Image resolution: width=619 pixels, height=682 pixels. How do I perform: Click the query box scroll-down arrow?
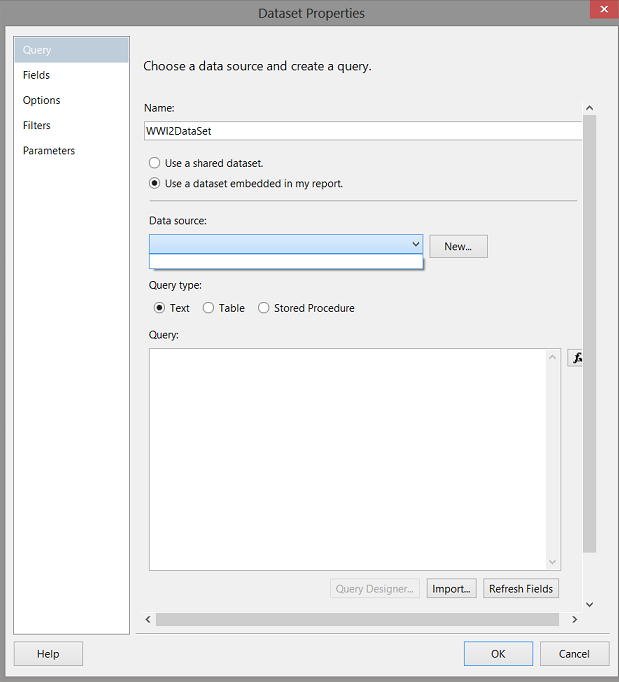pyautogui.click(x=553, y=562)
